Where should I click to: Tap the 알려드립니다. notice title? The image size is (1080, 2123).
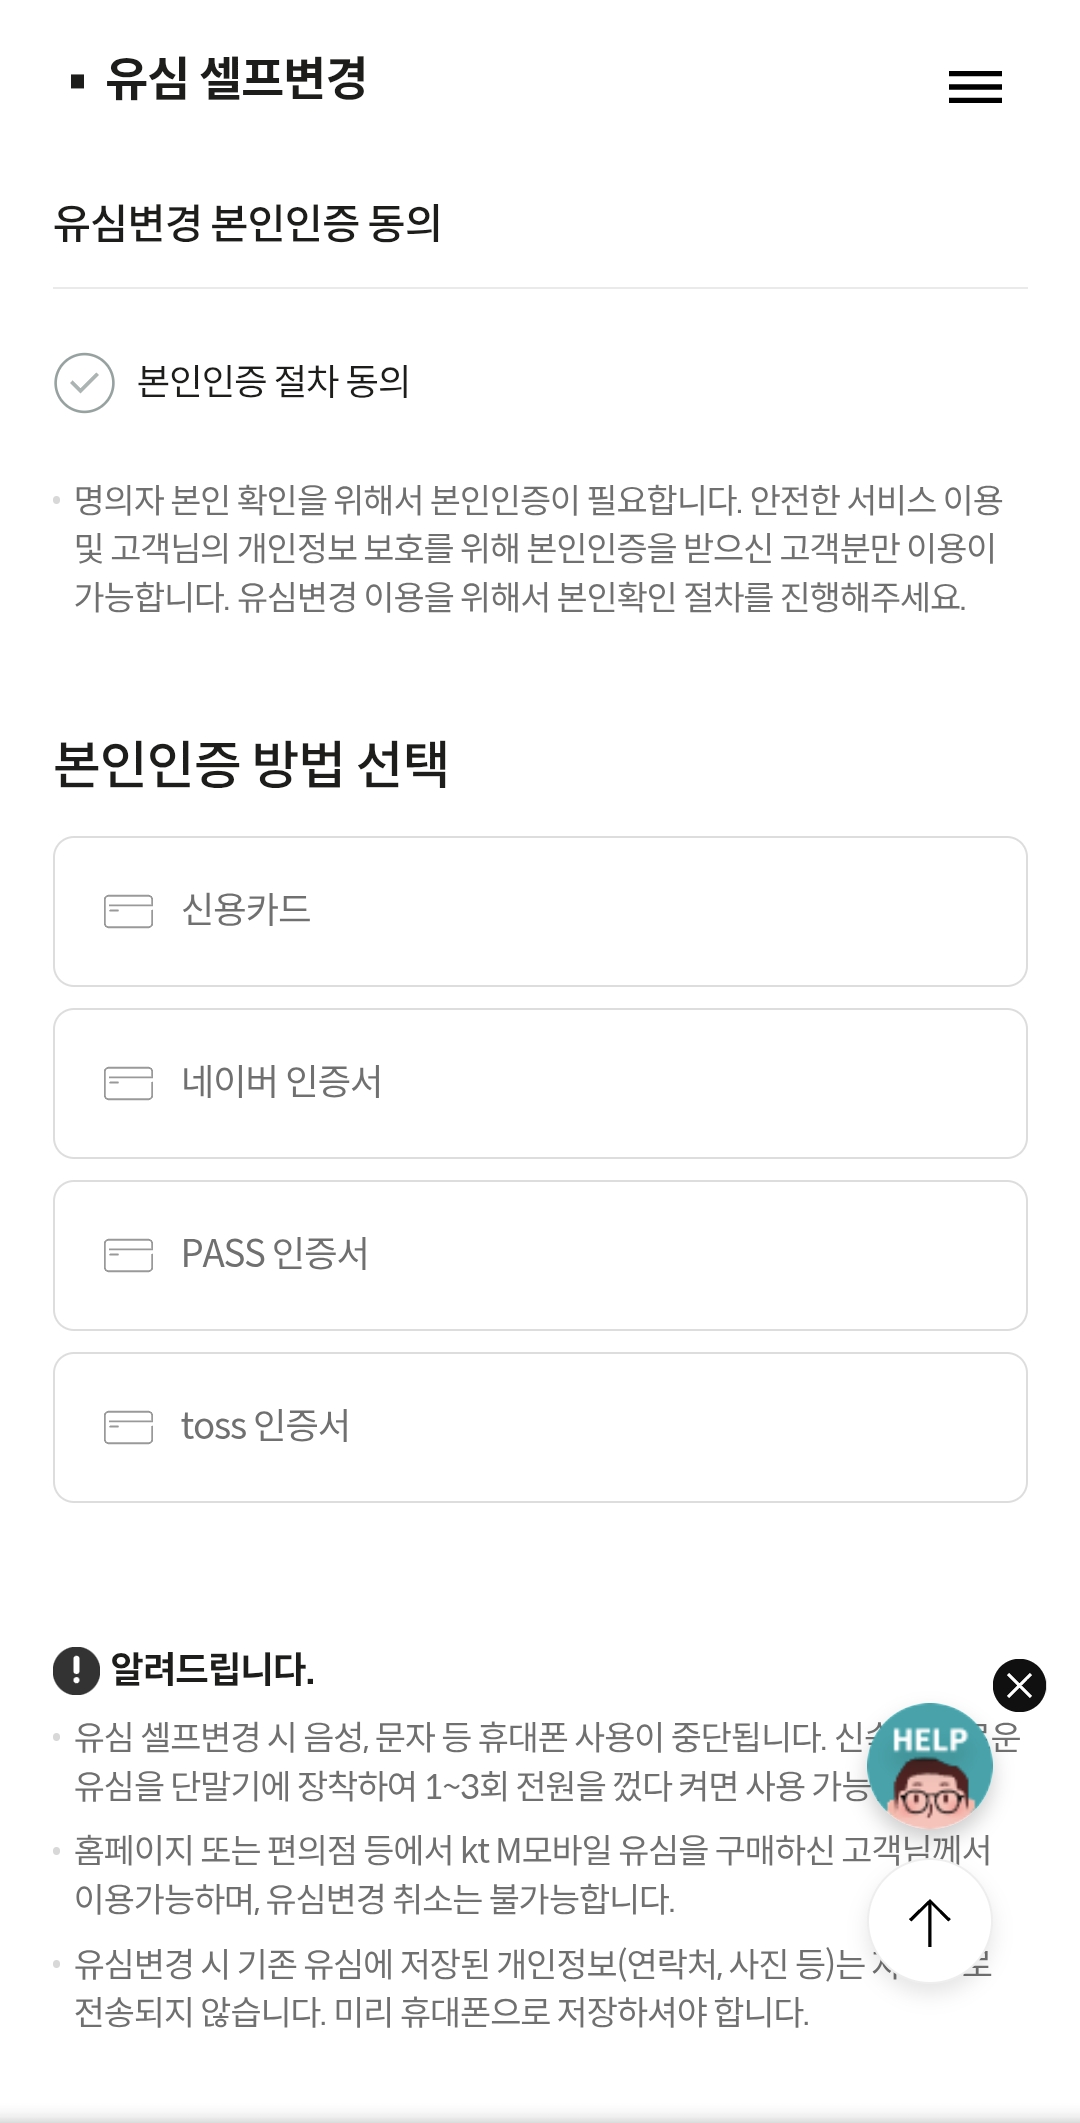[212, 1670]
